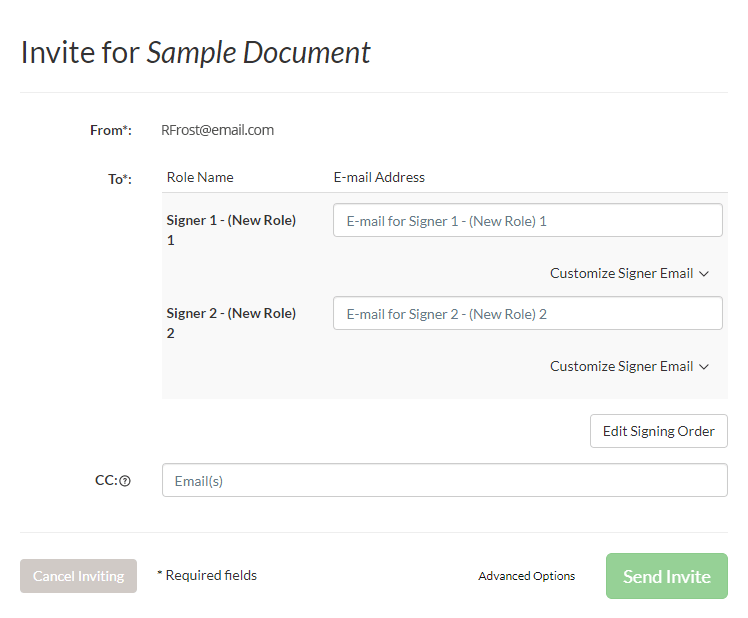This screenshot has height=618, width=748.
Task: Click the Signer 1 e-mail address field
Action: (x=527, y=221)
